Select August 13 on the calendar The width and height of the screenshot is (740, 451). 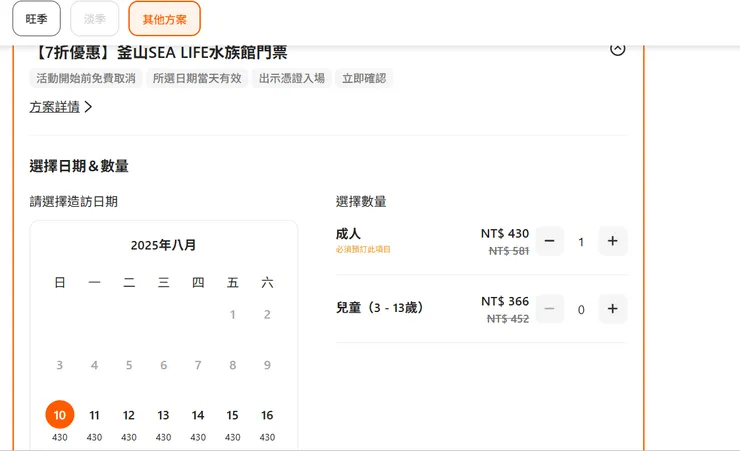pyautogui.click(x=163, y=415)
